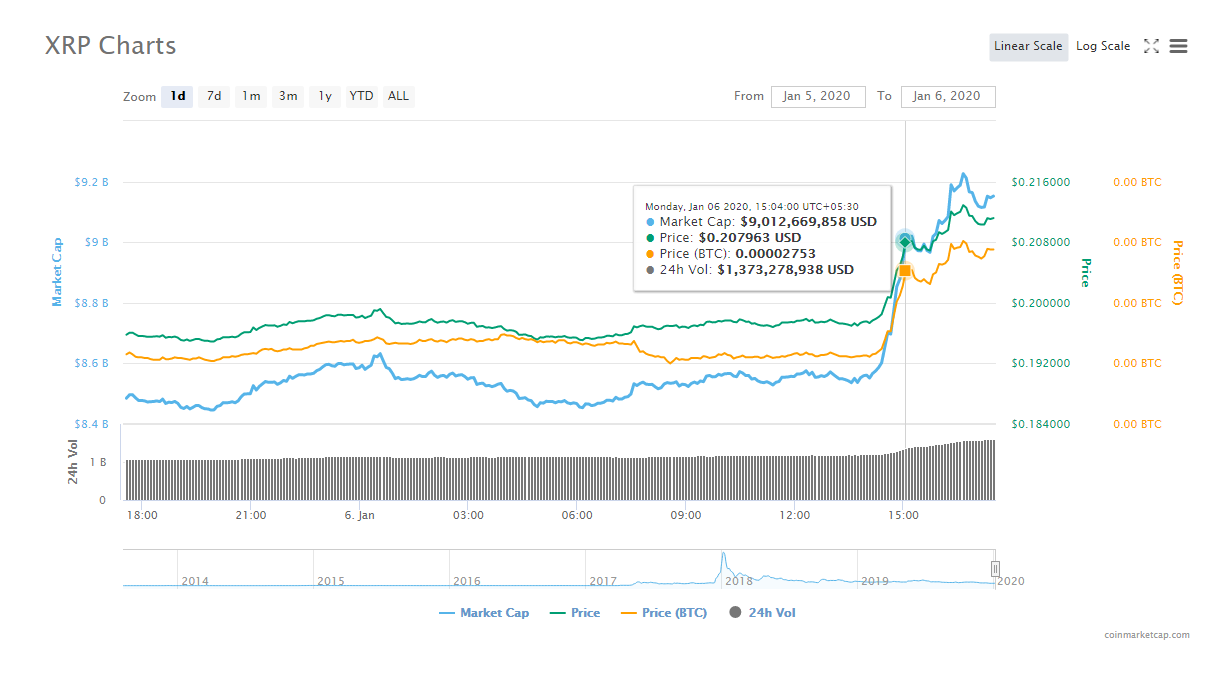Edit the To date field Jan 6, 2020
Screen dimensions: 1228x673
948,96
